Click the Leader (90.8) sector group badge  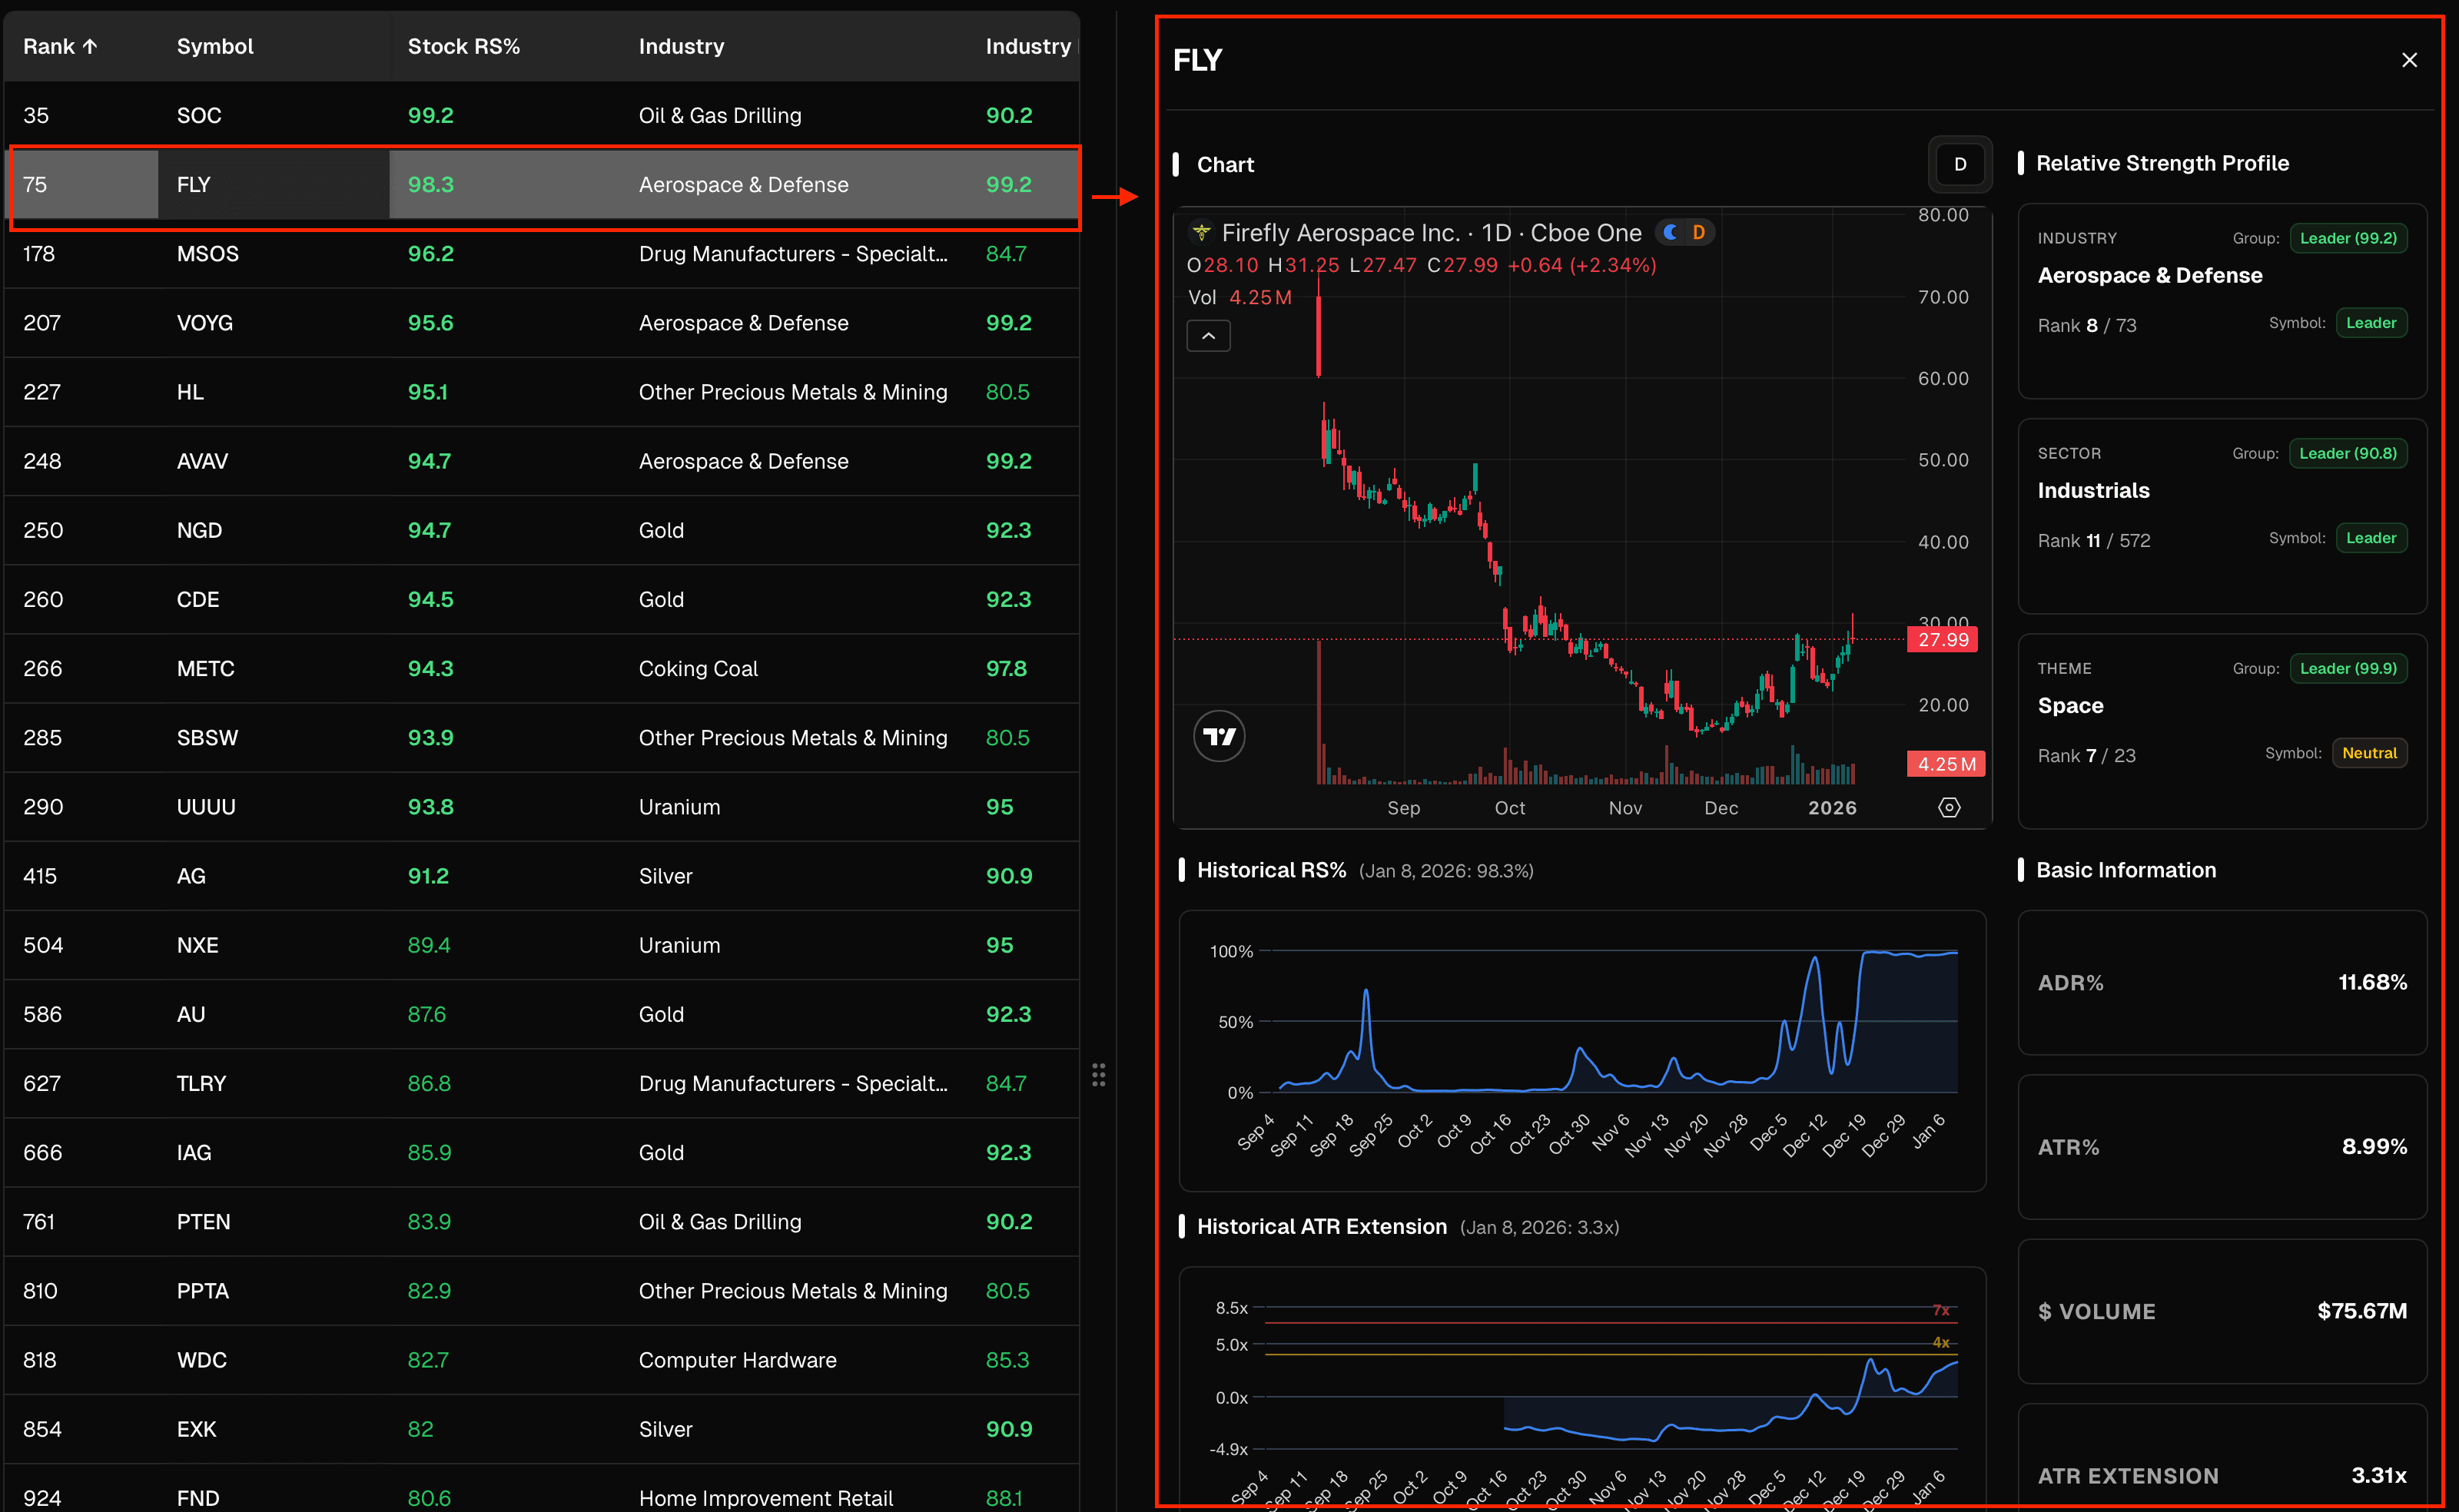2348,452
